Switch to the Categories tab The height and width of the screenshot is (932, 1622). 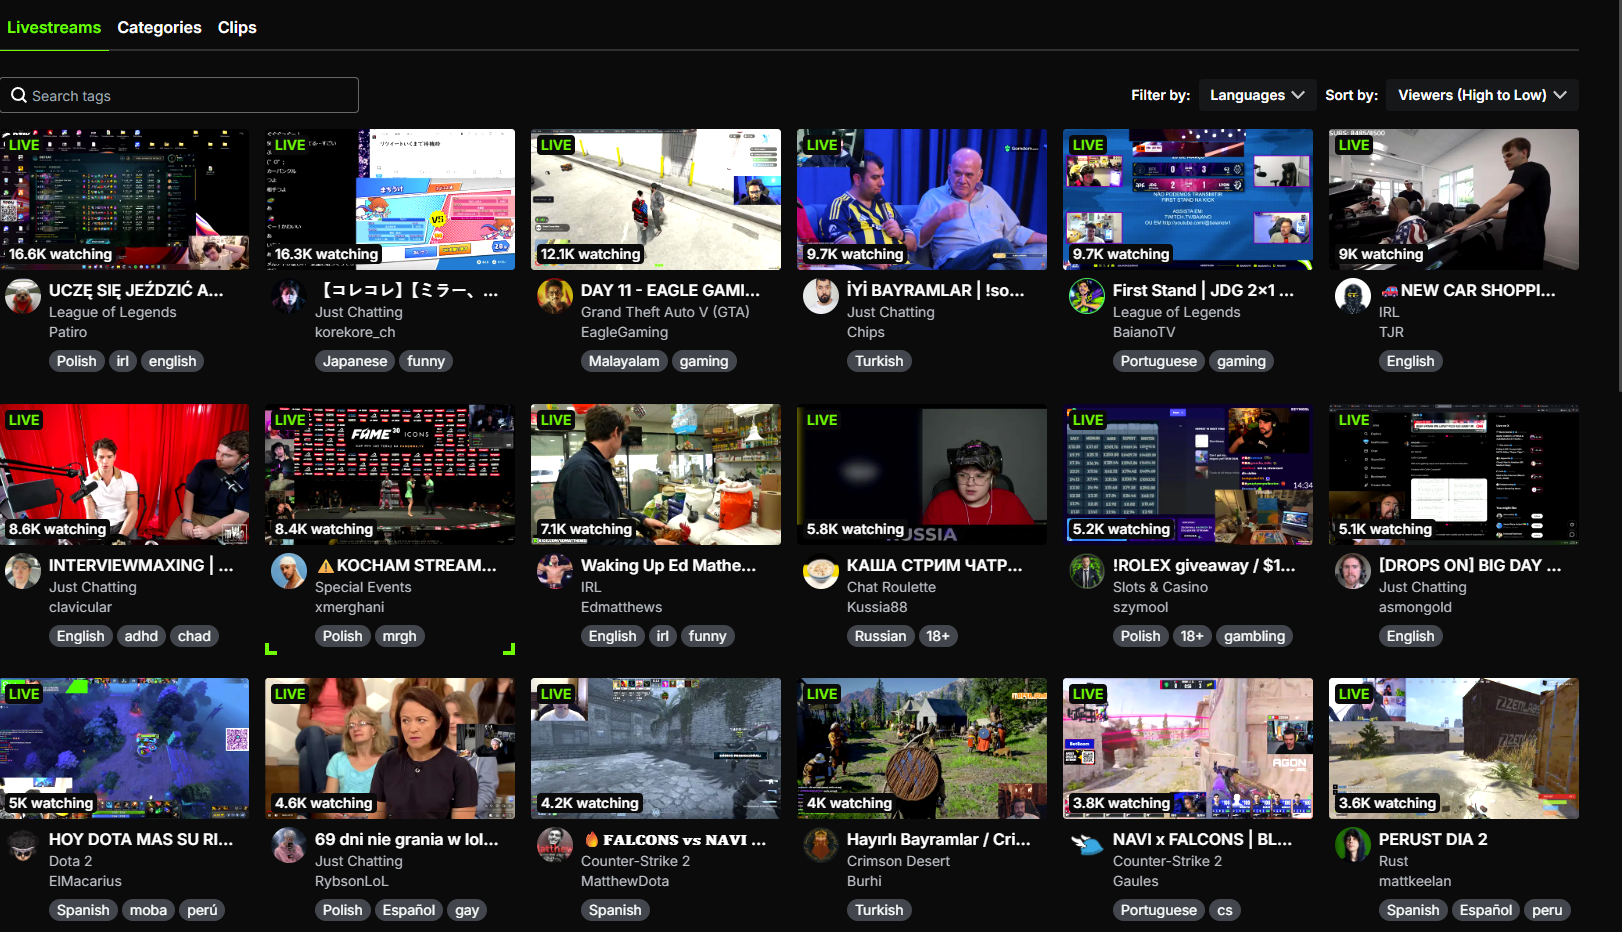pos(159,27)
